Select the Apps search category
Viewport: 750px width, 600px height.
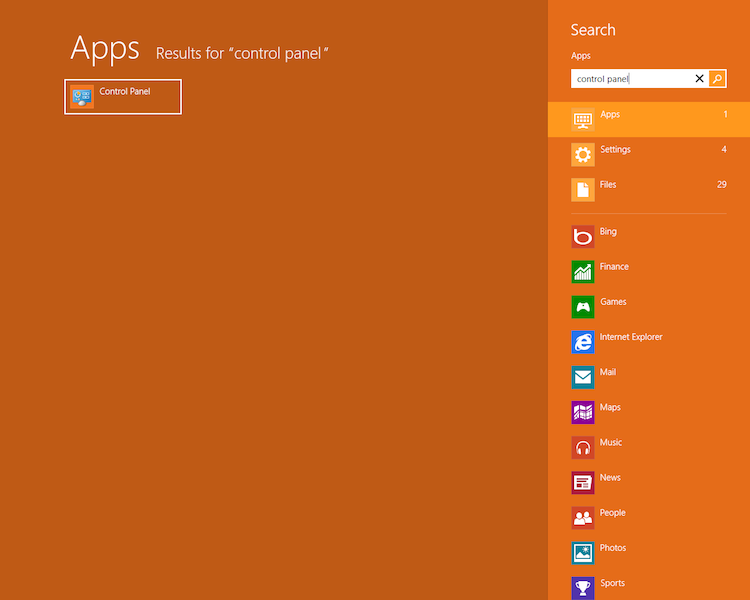(x=648, y=119)
